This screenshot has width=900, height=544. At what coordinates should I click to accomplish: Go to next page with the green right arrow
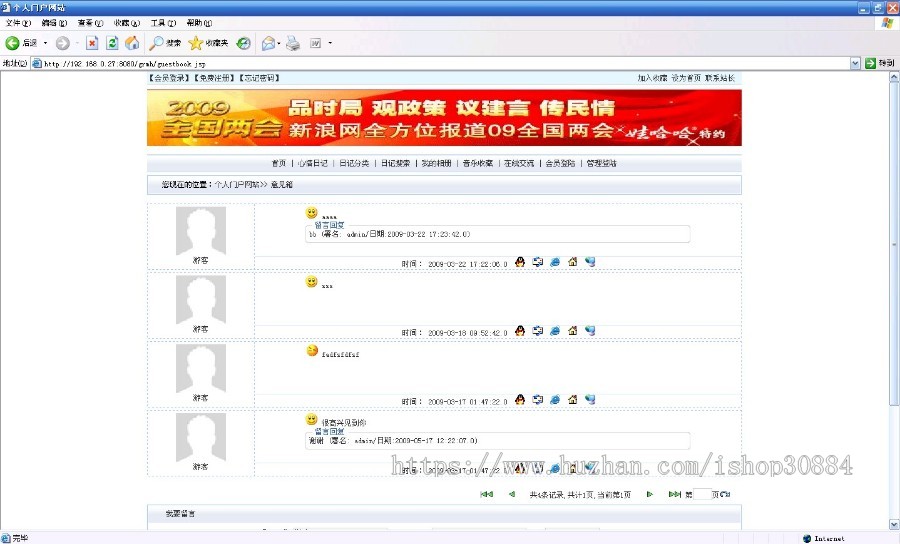point(650,494)
